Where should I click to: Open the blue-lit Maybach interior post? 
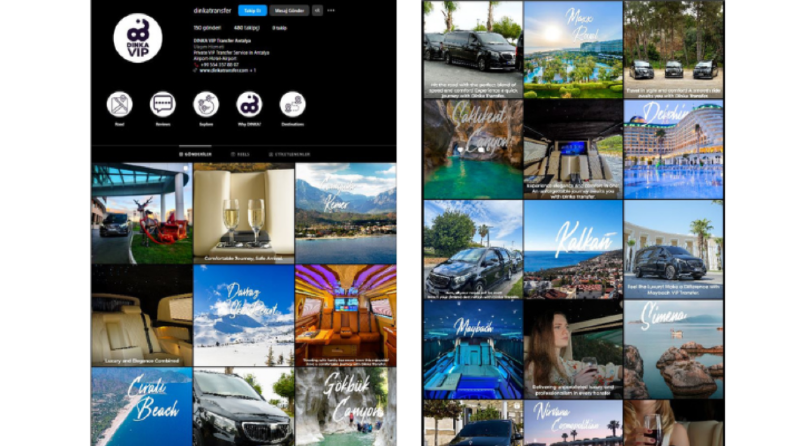tap(473, 349)
